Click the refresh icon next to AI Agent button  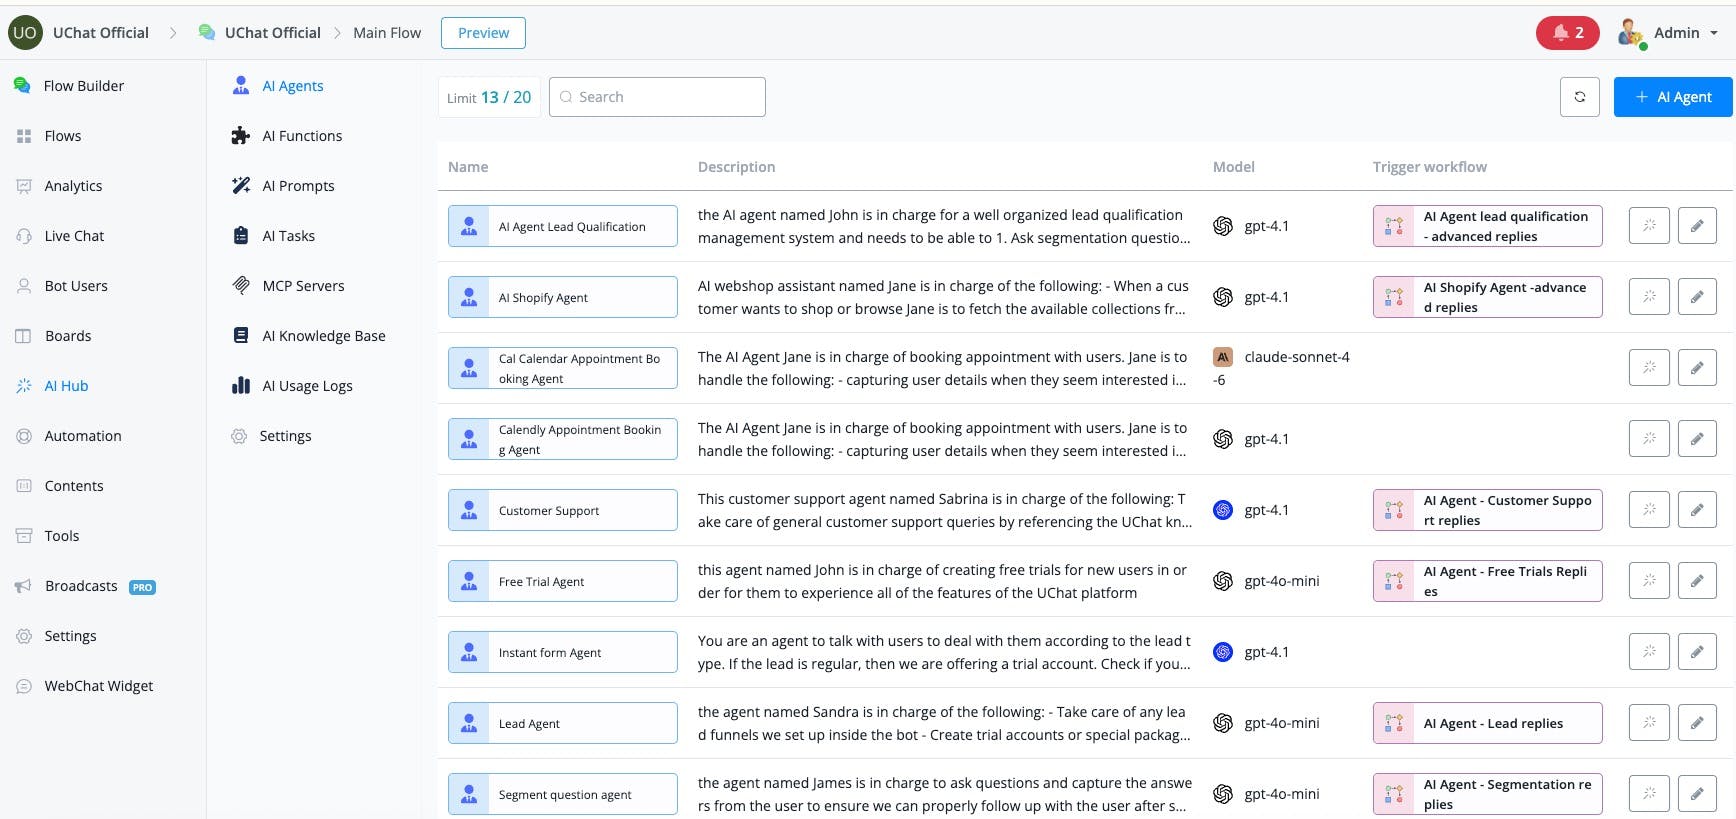point(1580,97)
